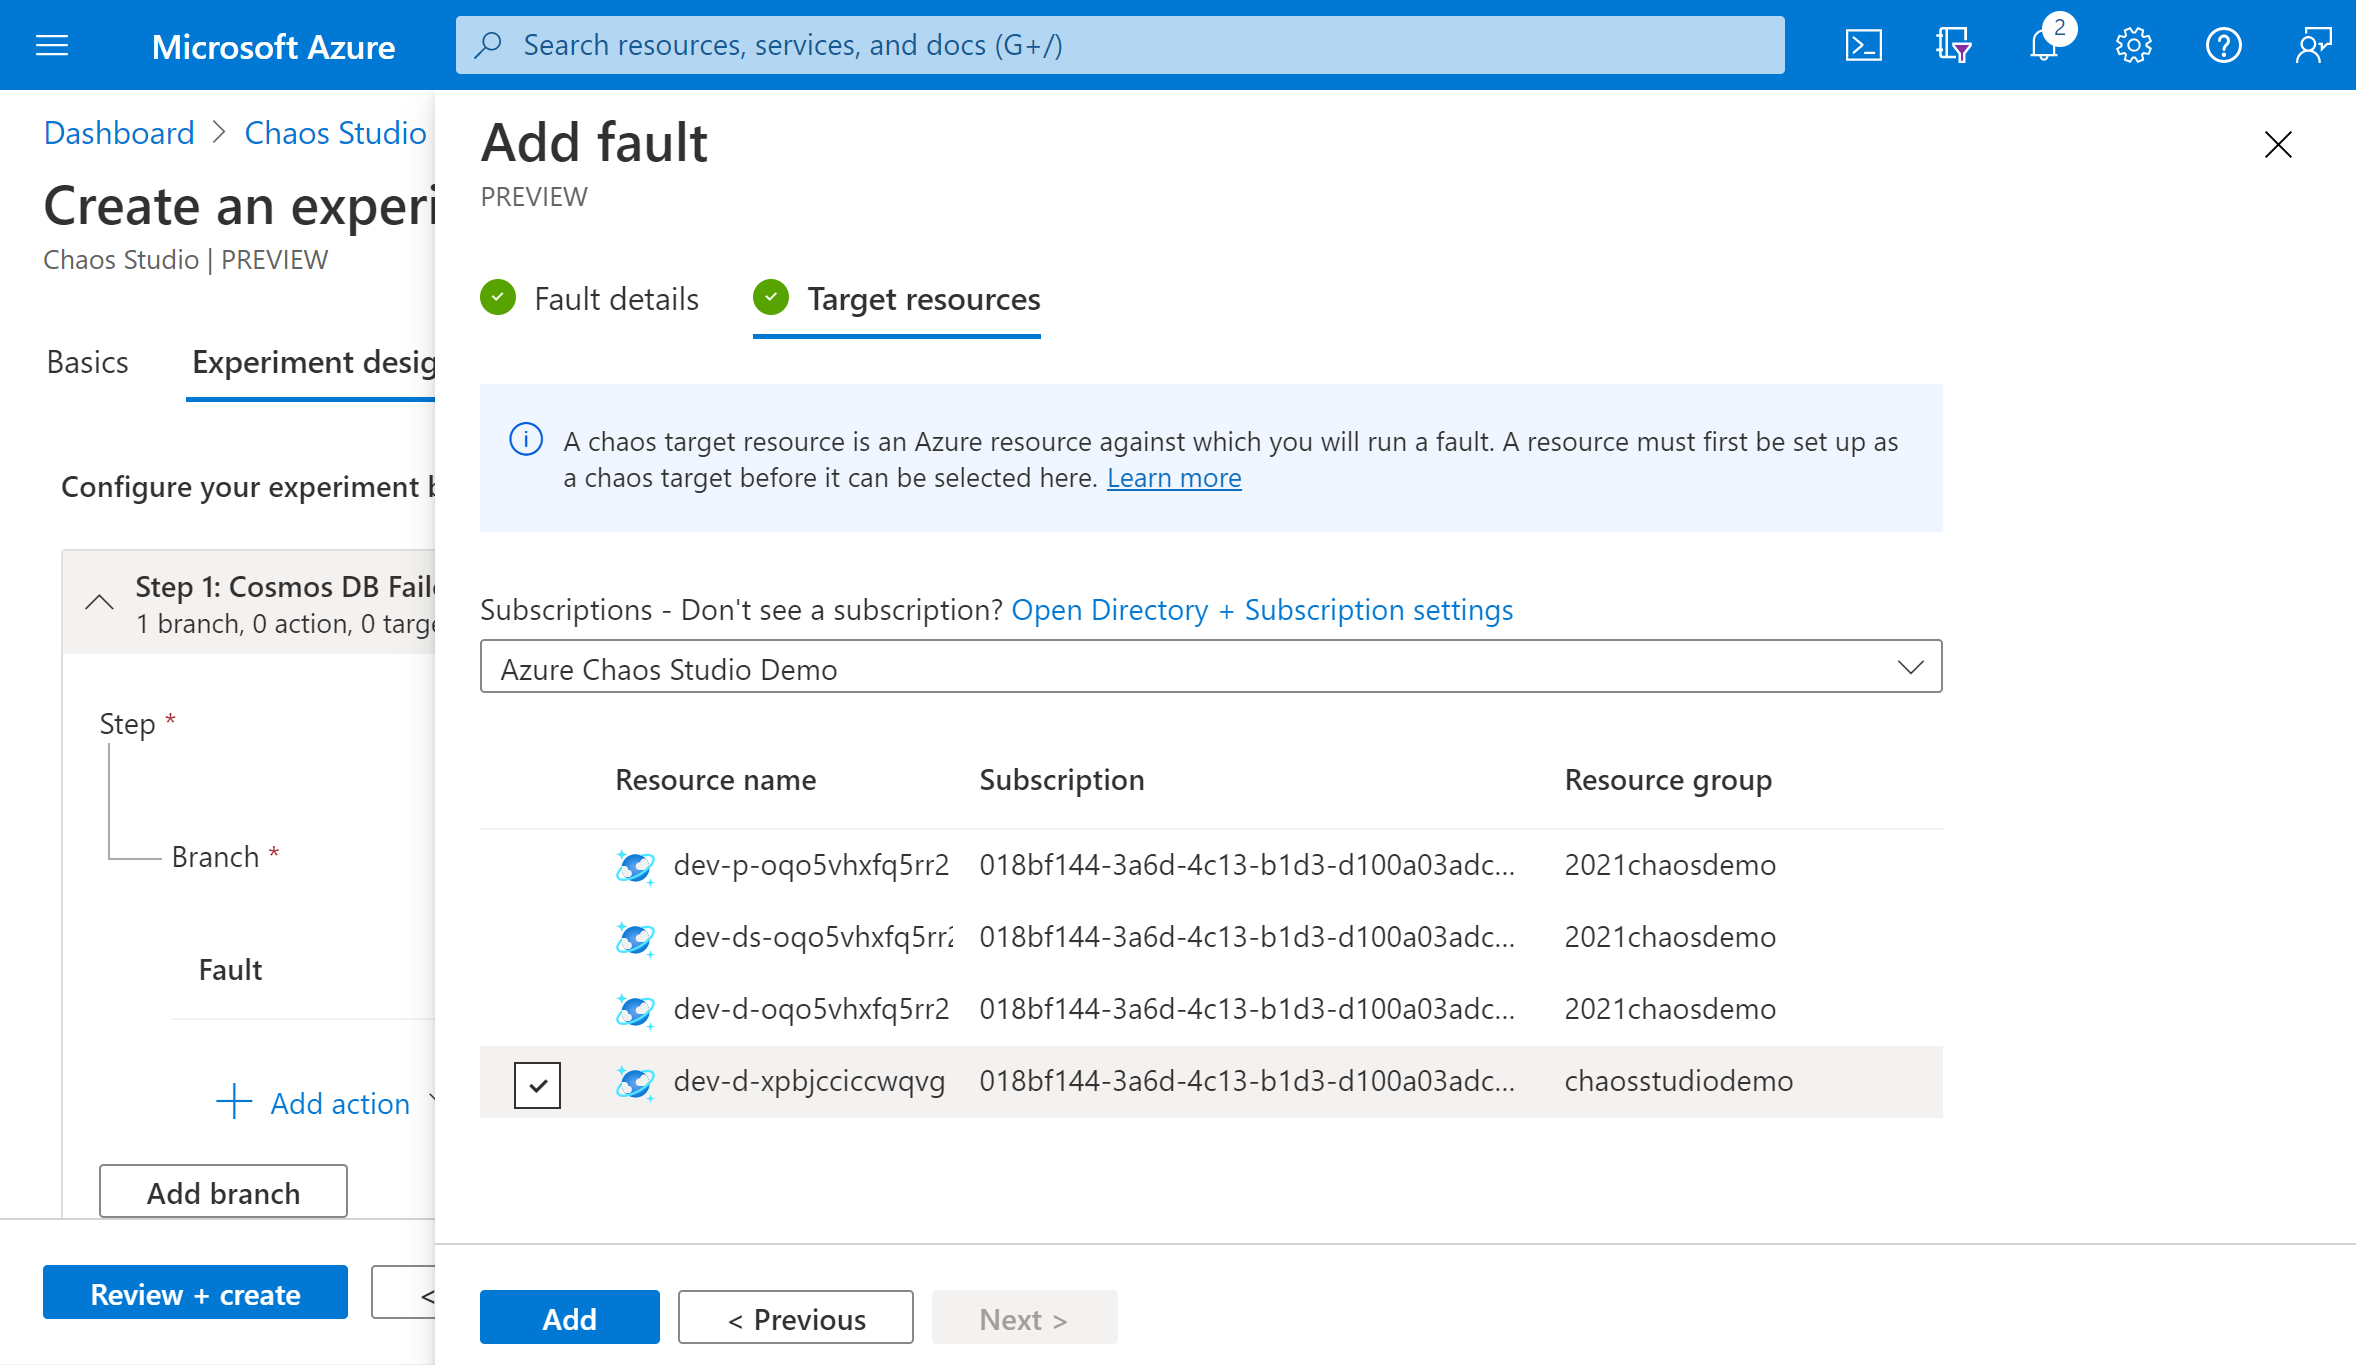The width and height of the screenshot is (2356, 1365).
Task: Click the Azure Settings gear icon
Action: pos(2133,44)
